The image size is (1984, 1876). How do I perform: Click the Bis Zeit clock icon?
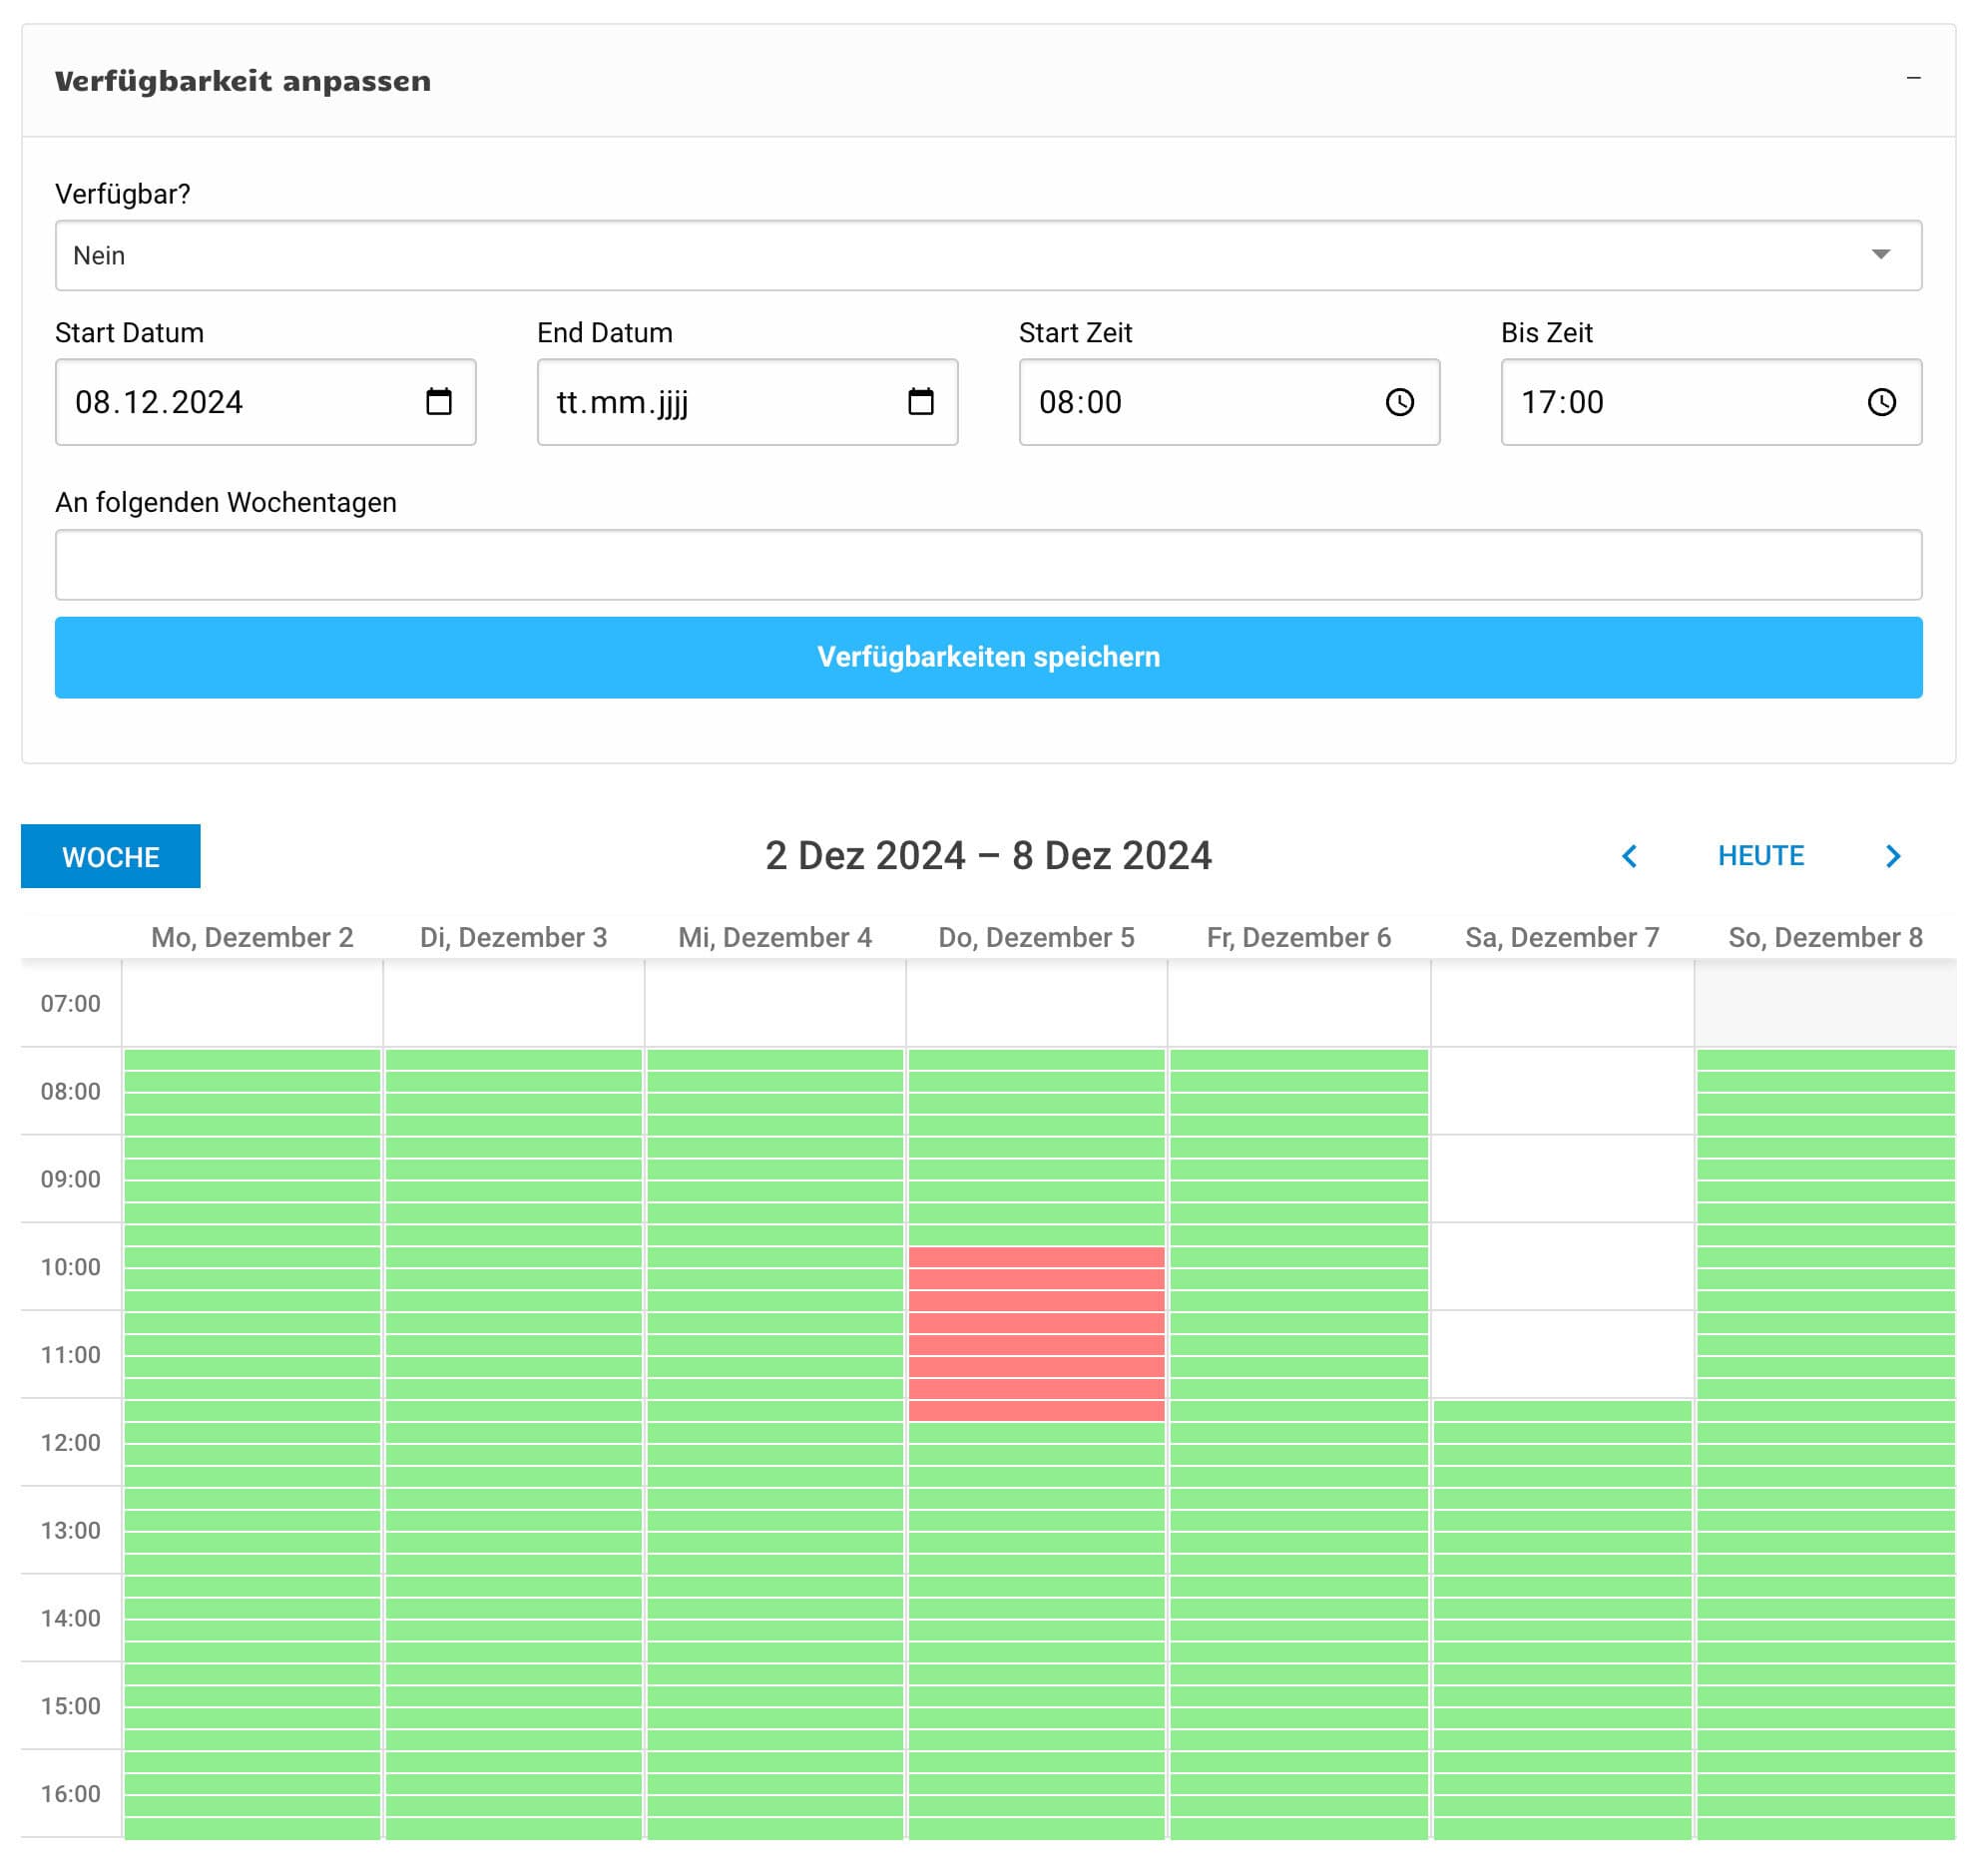click(1881, 402)
